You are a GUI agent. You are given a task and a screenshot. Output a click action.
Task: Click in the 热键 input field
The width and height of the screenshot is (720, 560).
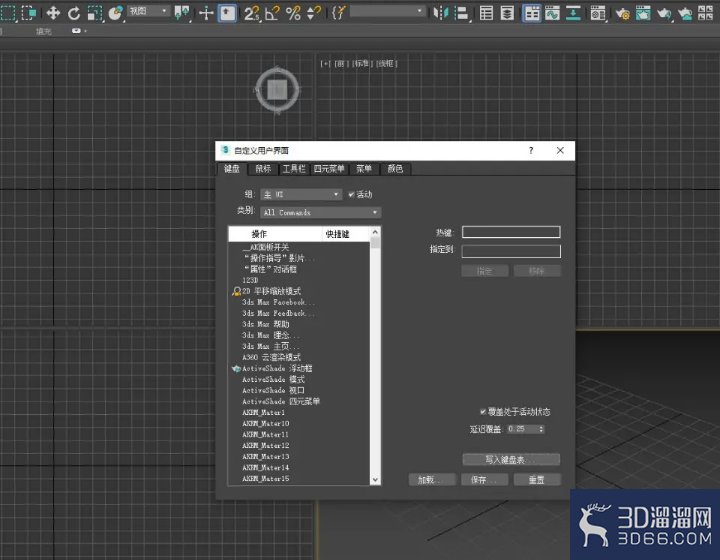pyautogui.click(x=511, y=232)
